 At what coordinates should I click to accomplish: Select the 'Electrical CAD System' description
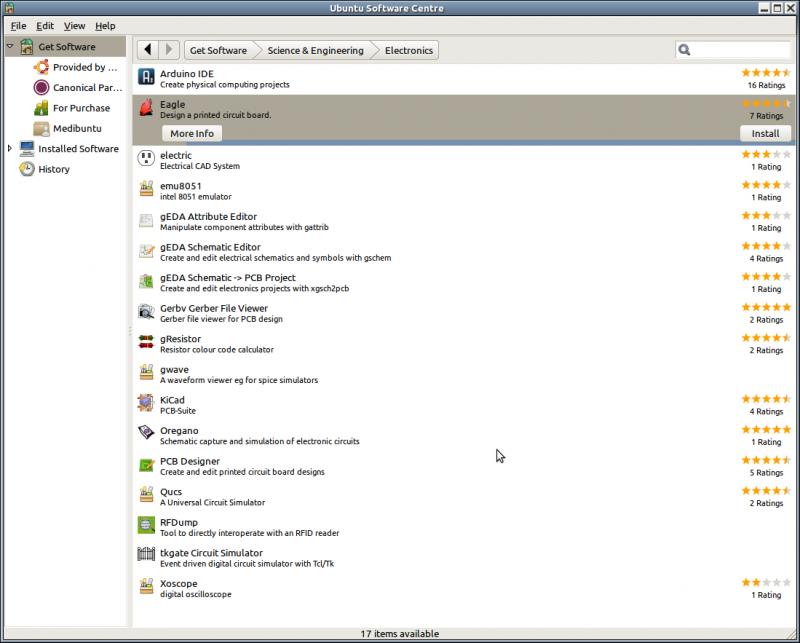(199, 166)
